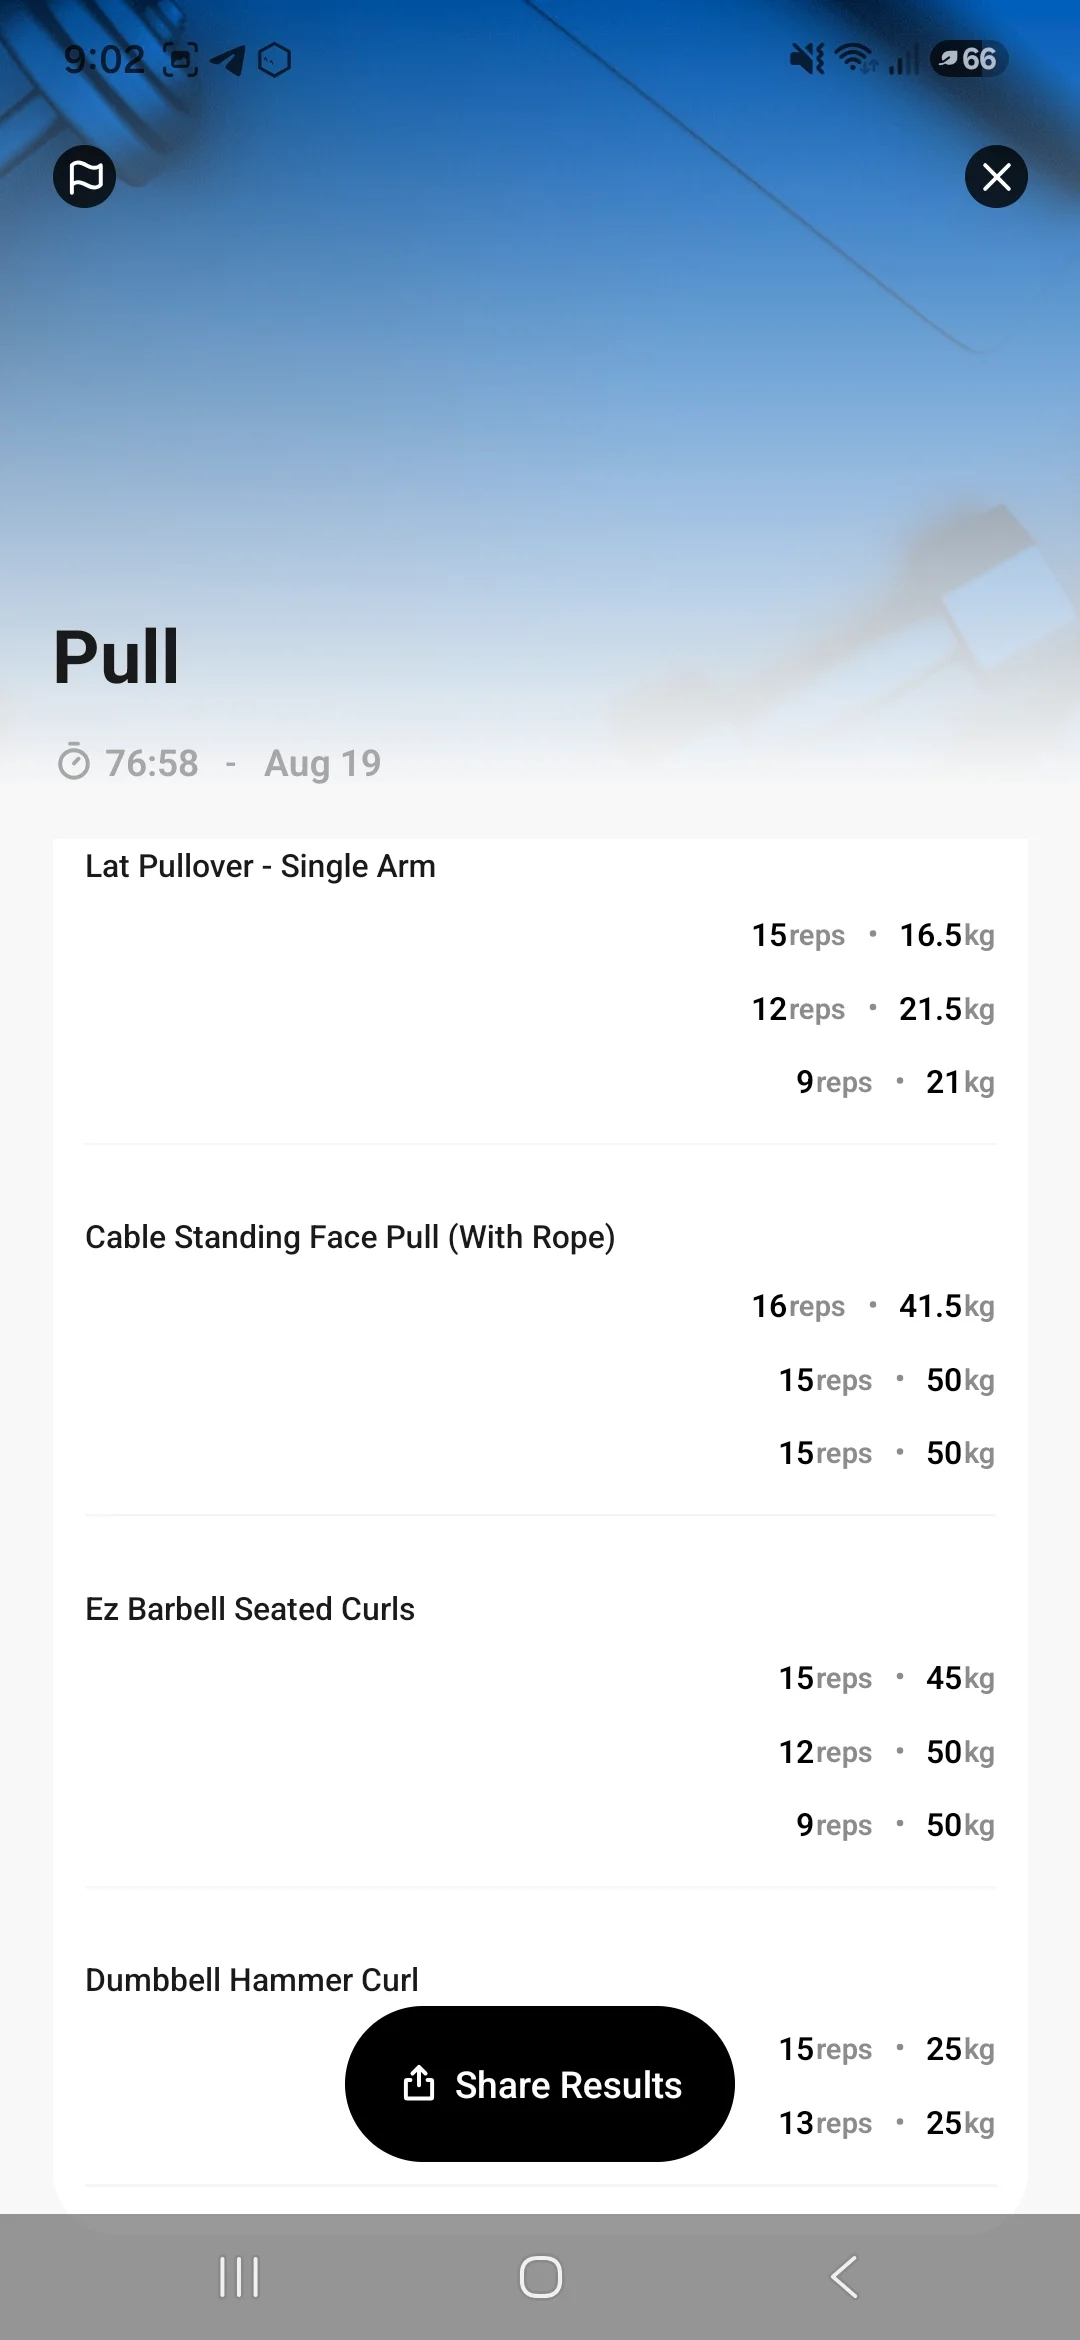
Task: Tap the Android back arrow
Action: coord(845,2277)
